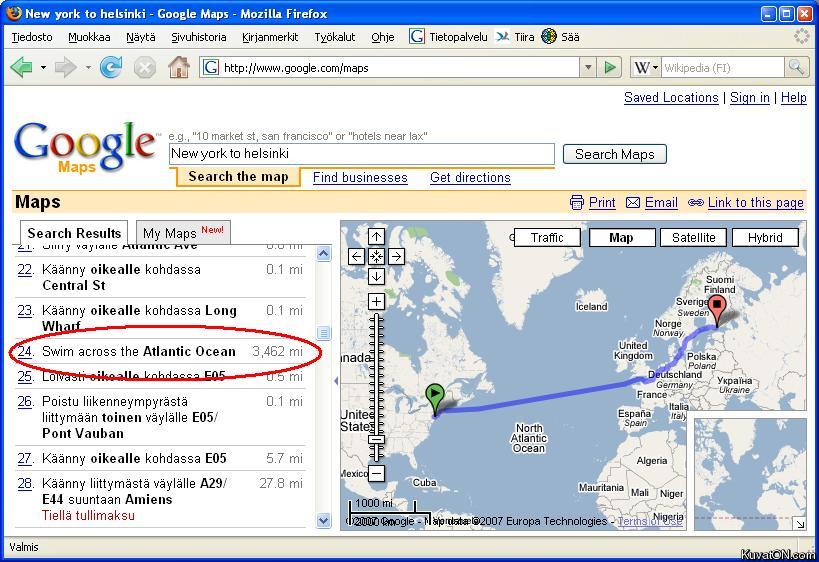The image size is (819, 562).
Task: Click the Sign in link
Action: tap(750, 98)
